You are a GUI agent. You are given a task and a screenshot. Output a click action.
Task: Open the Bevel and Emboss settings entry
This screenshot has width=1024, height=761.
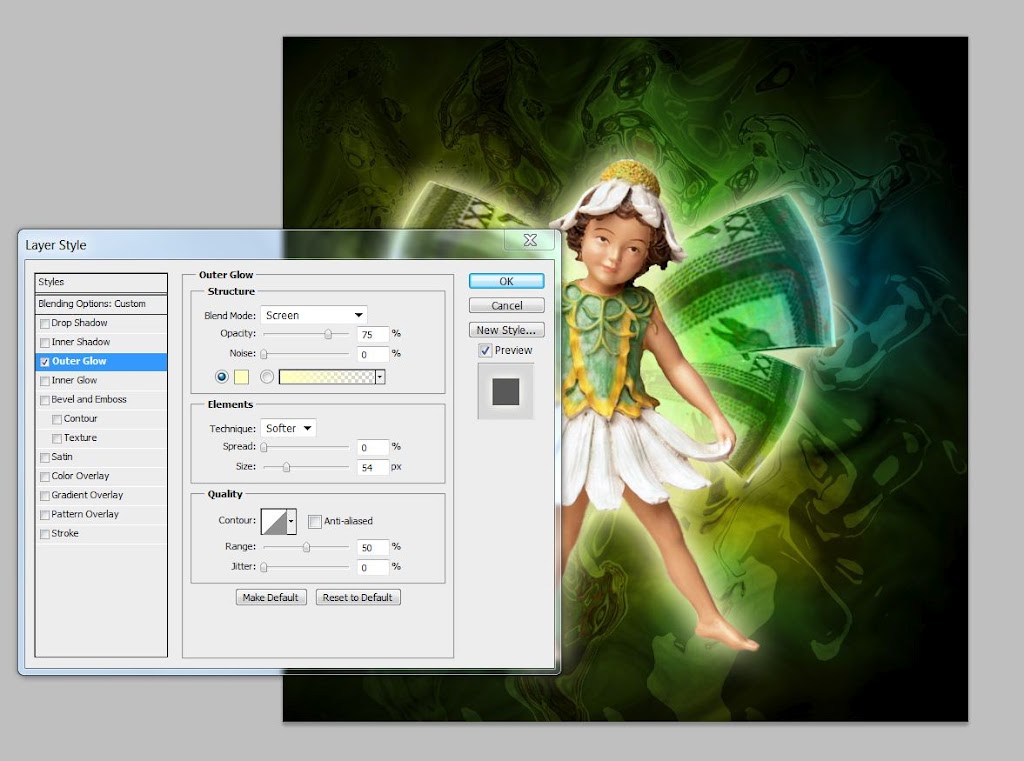tap(101, 400)
